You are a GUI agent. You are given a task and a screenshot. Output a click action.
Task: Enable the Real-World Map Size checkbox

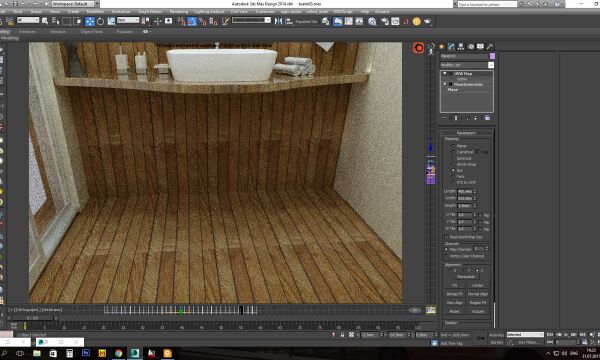pos(446,237)
